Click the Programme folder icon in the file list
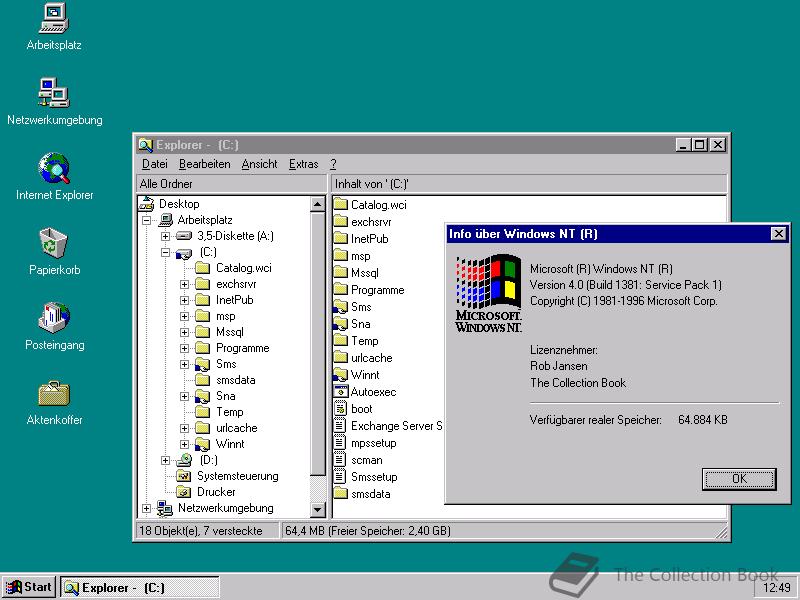Screen dimensions: 800x600 click(340, 289)
